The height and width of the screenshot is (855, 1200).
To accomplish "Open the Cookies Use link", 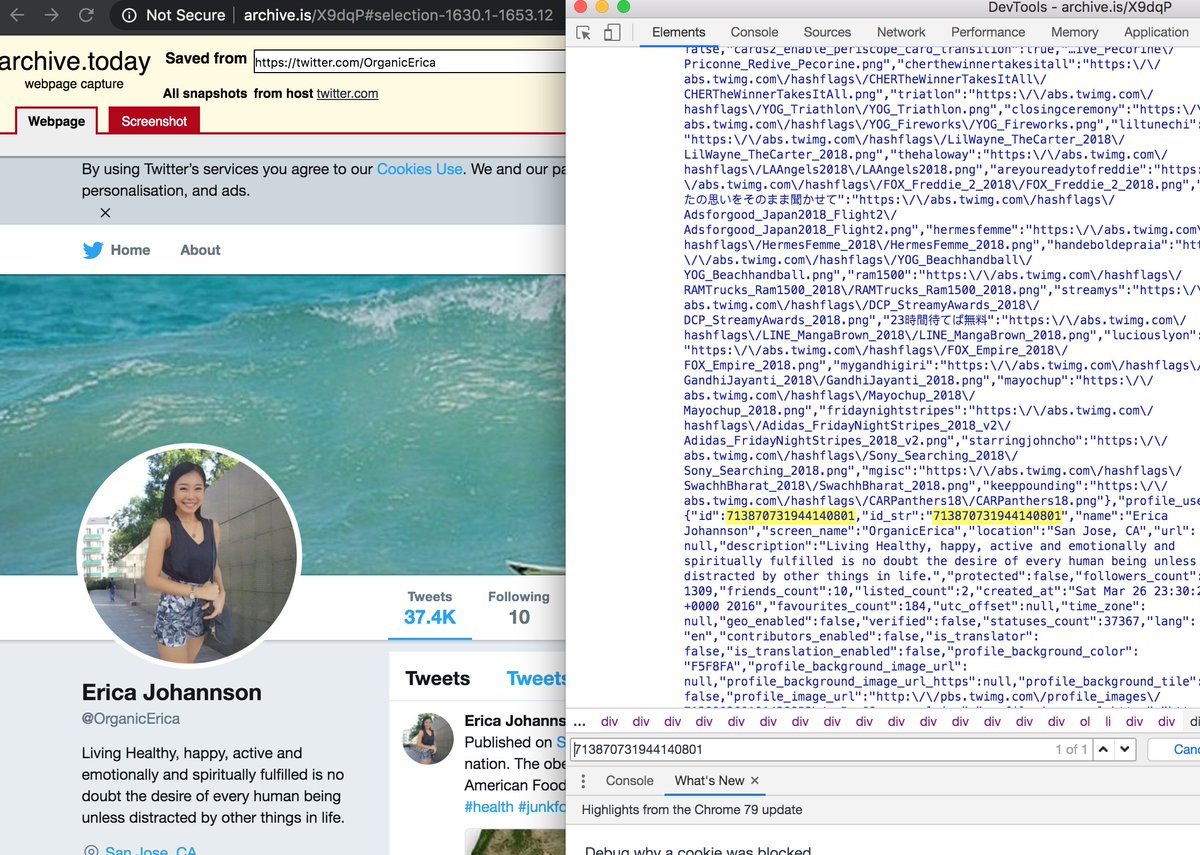I will (419, 169).
